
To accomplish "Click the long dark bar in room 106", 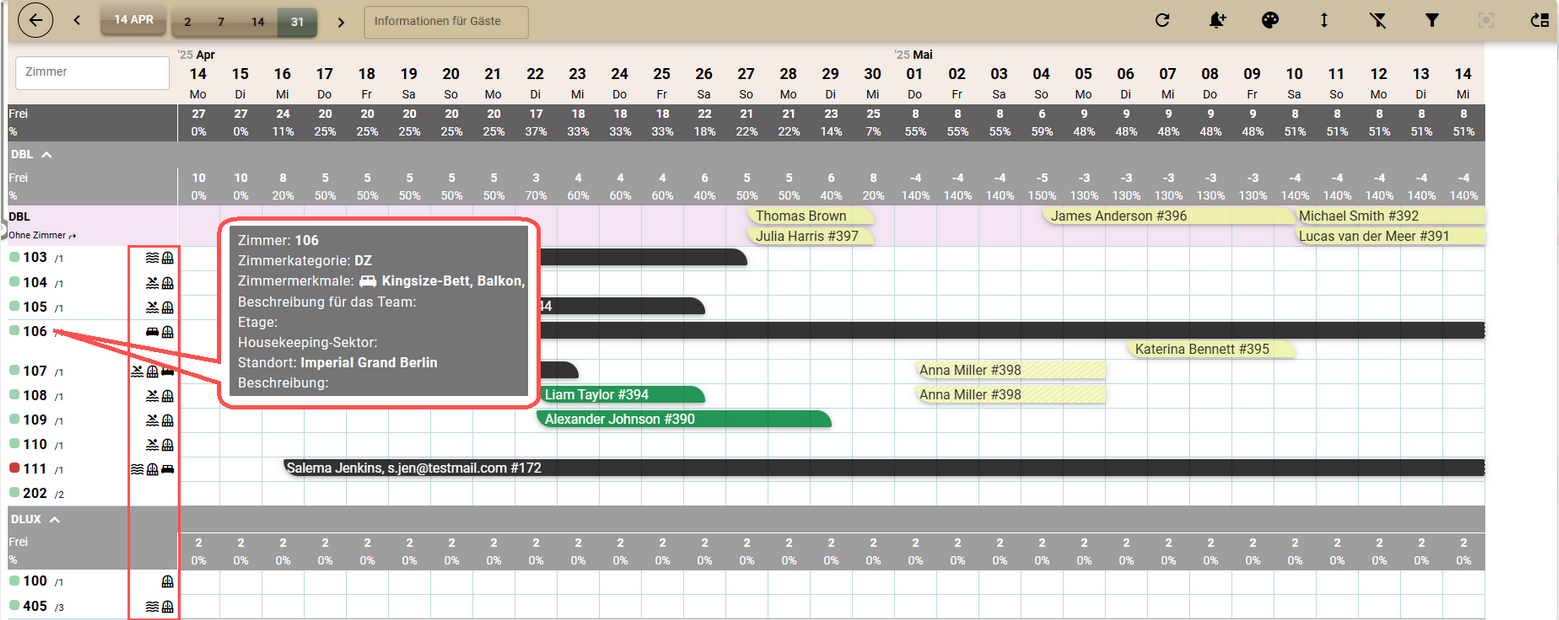I will point(1012,330).
